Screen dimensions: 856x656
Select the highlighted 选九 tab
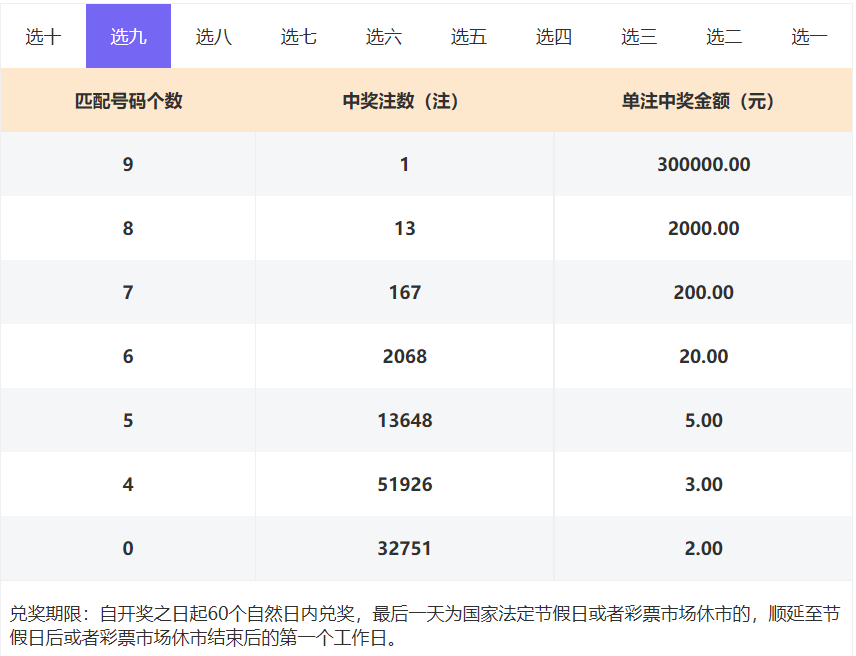tap(128, 37)
